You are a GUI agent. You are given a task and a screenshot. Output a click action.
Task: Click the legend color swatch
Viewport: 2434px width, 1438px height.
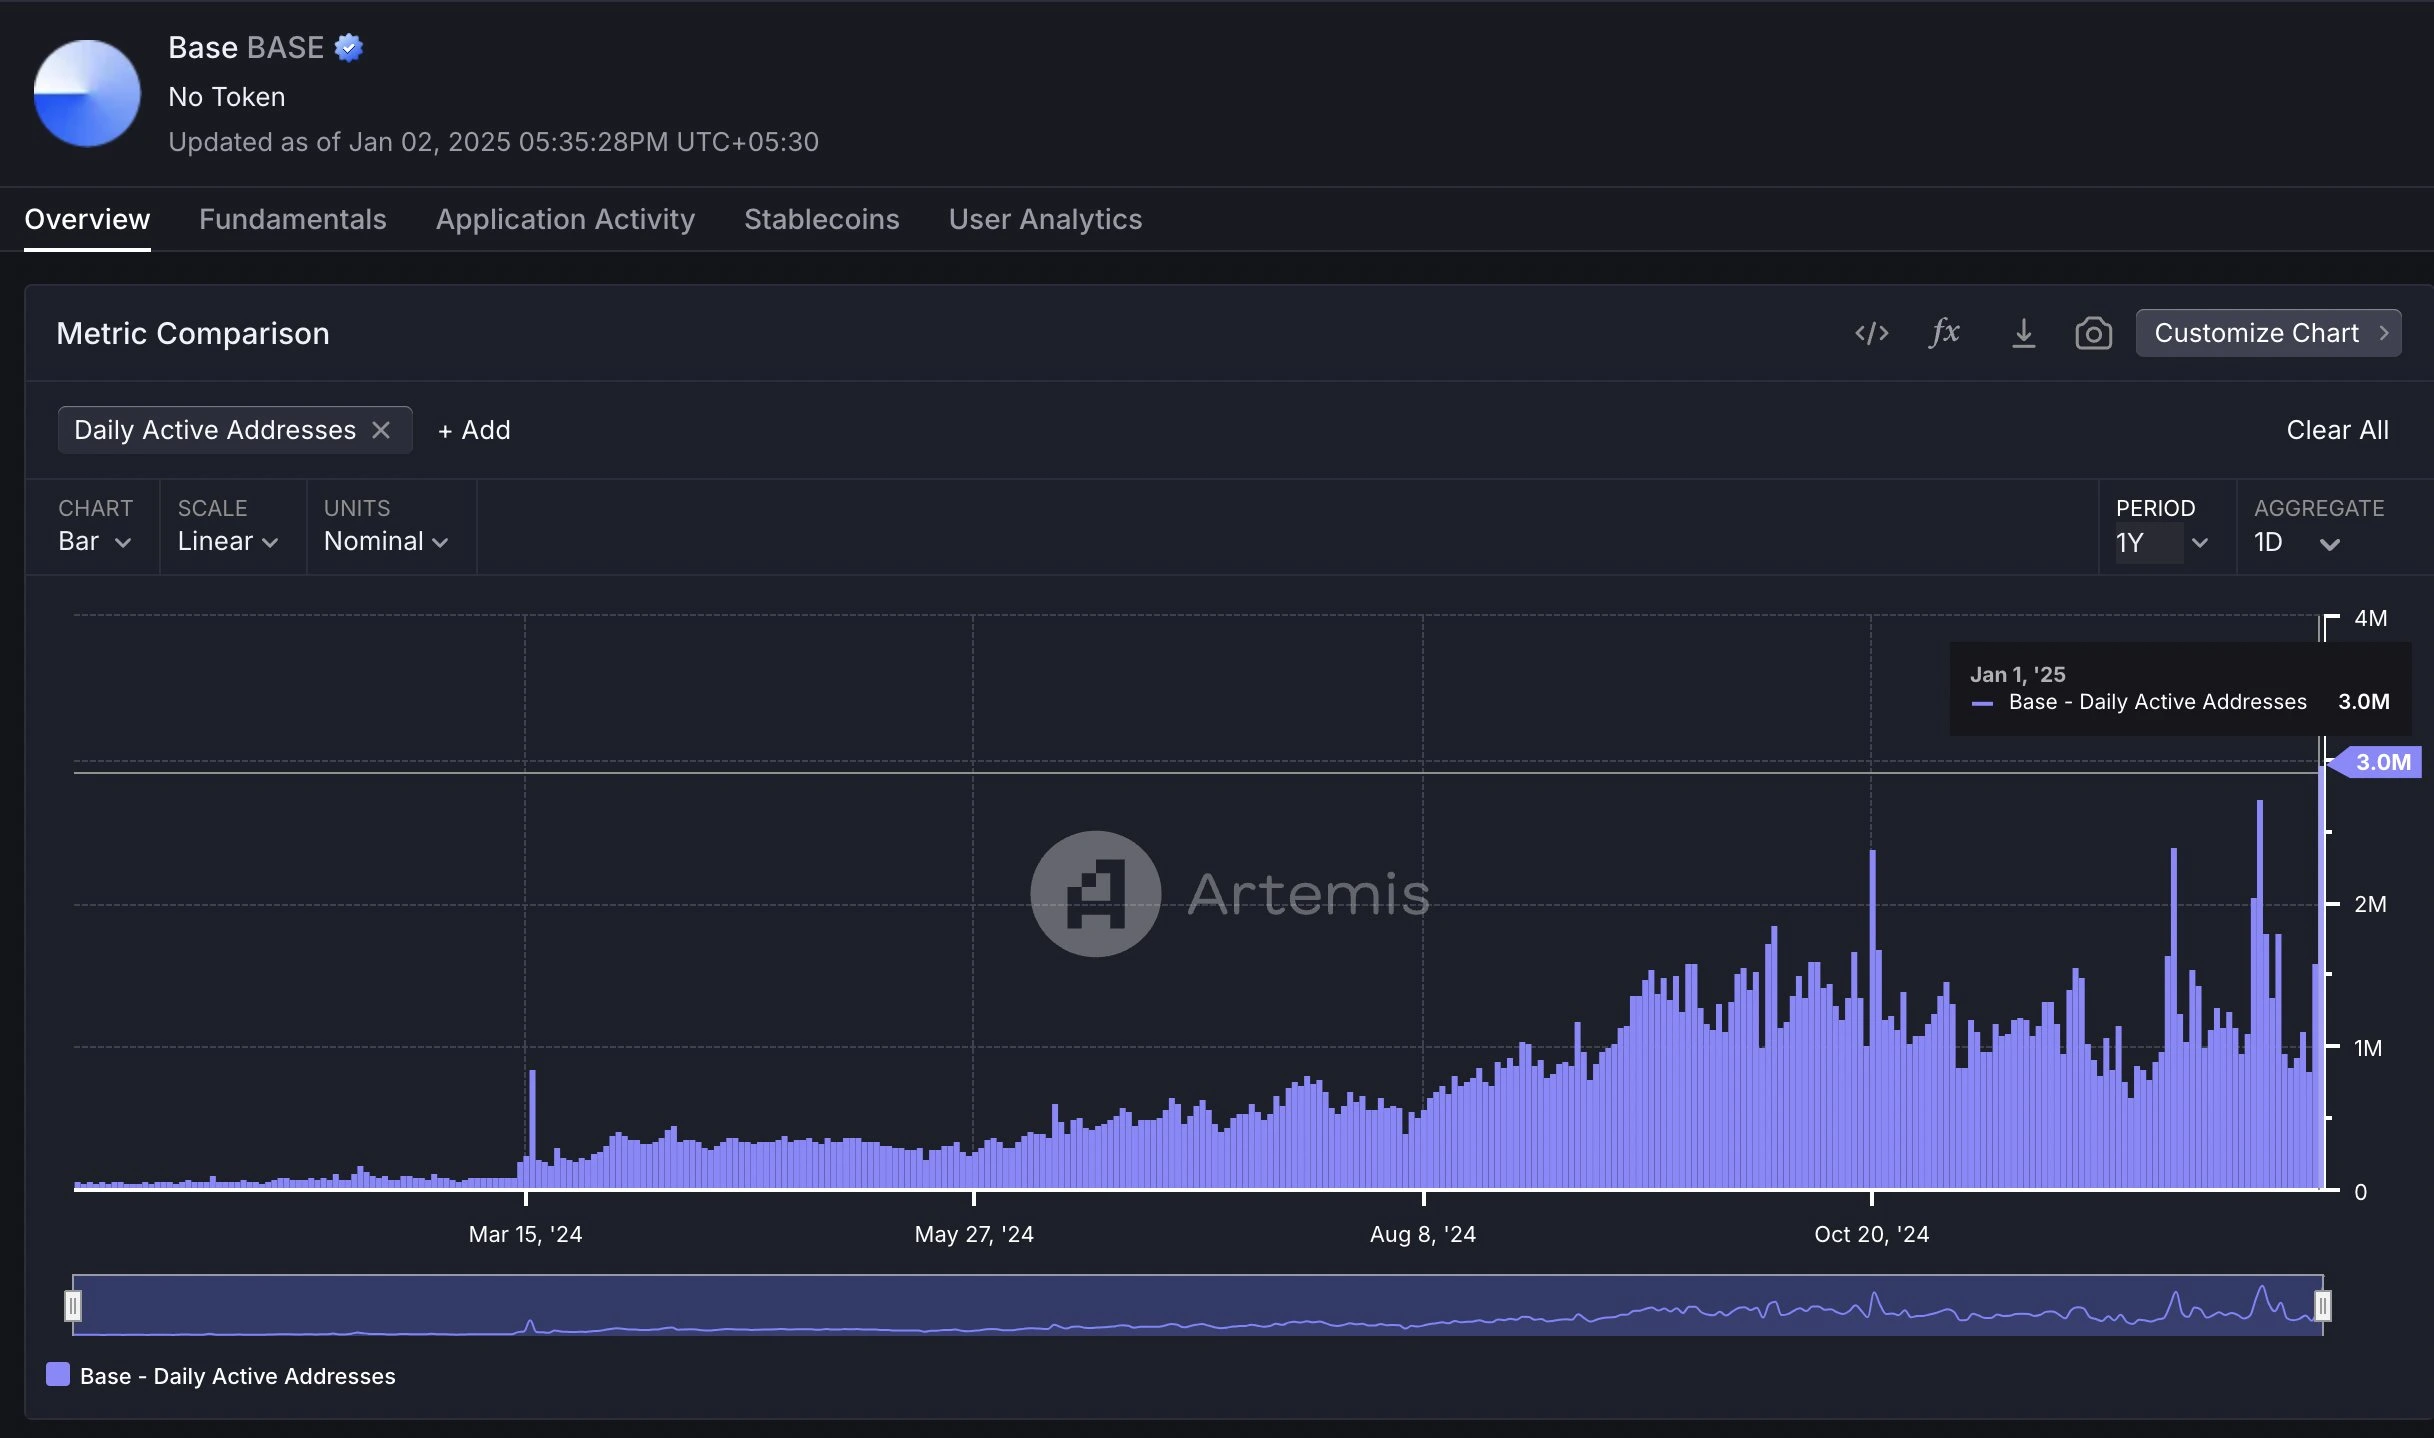tap(58, 1375)
